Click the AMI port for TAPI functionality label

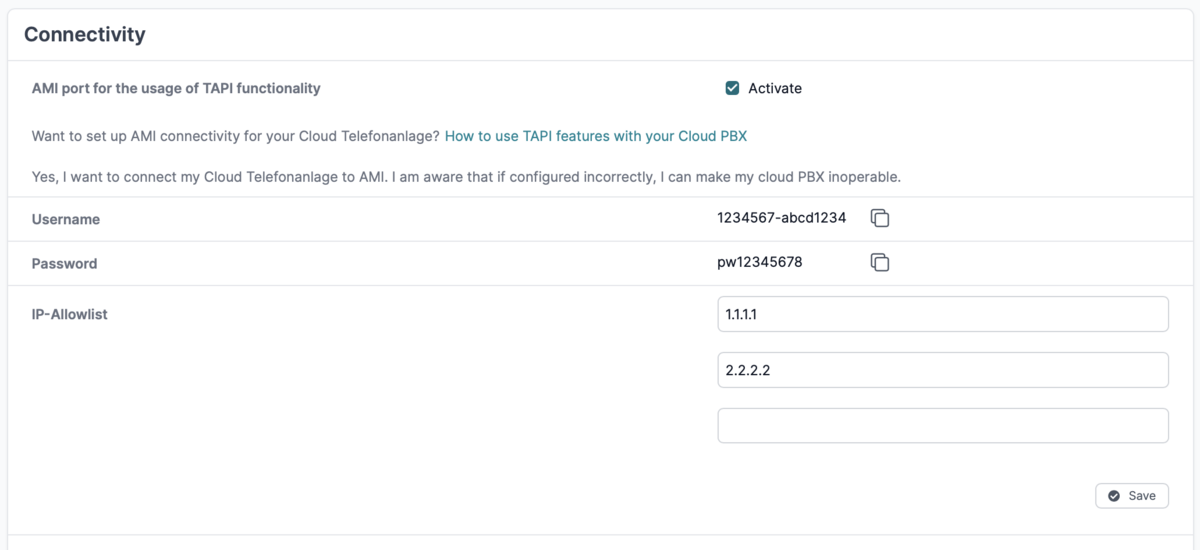(176, 88)
